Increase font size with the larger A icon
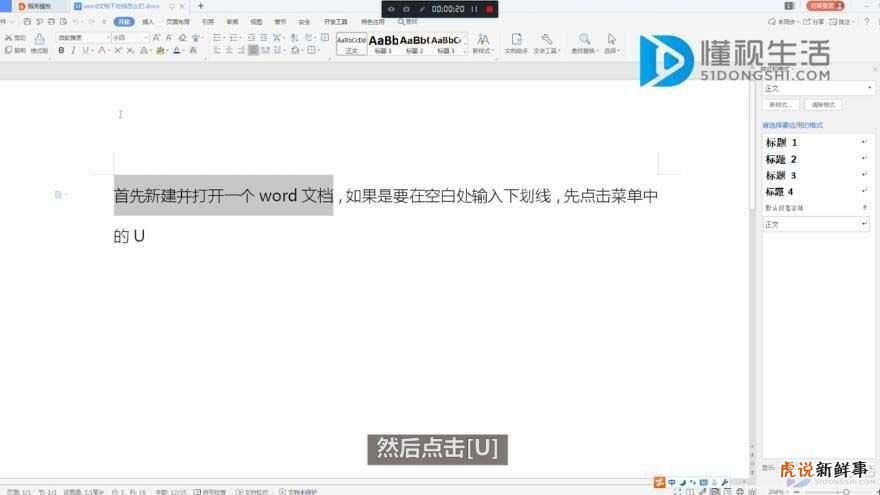880x495 pixels. [157, 38]
